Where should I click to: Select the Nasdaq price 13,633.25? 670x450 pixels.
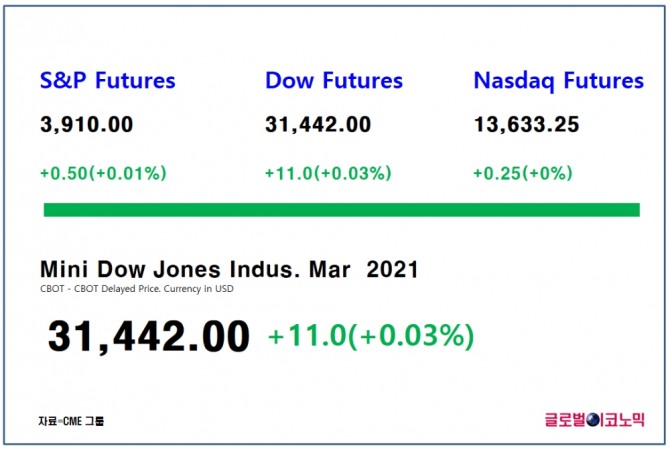click(x=526, y=125)
